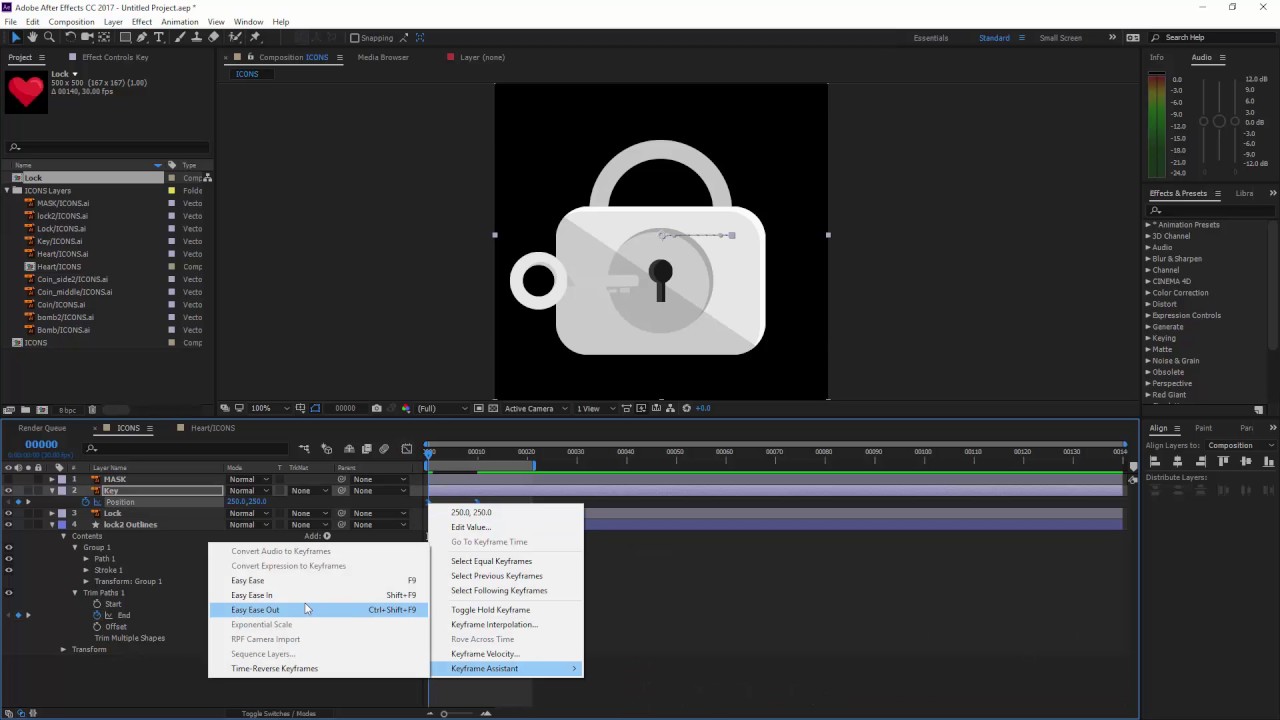Collapse the Contents group
The image size is (1280, 720).
[63, 536]
